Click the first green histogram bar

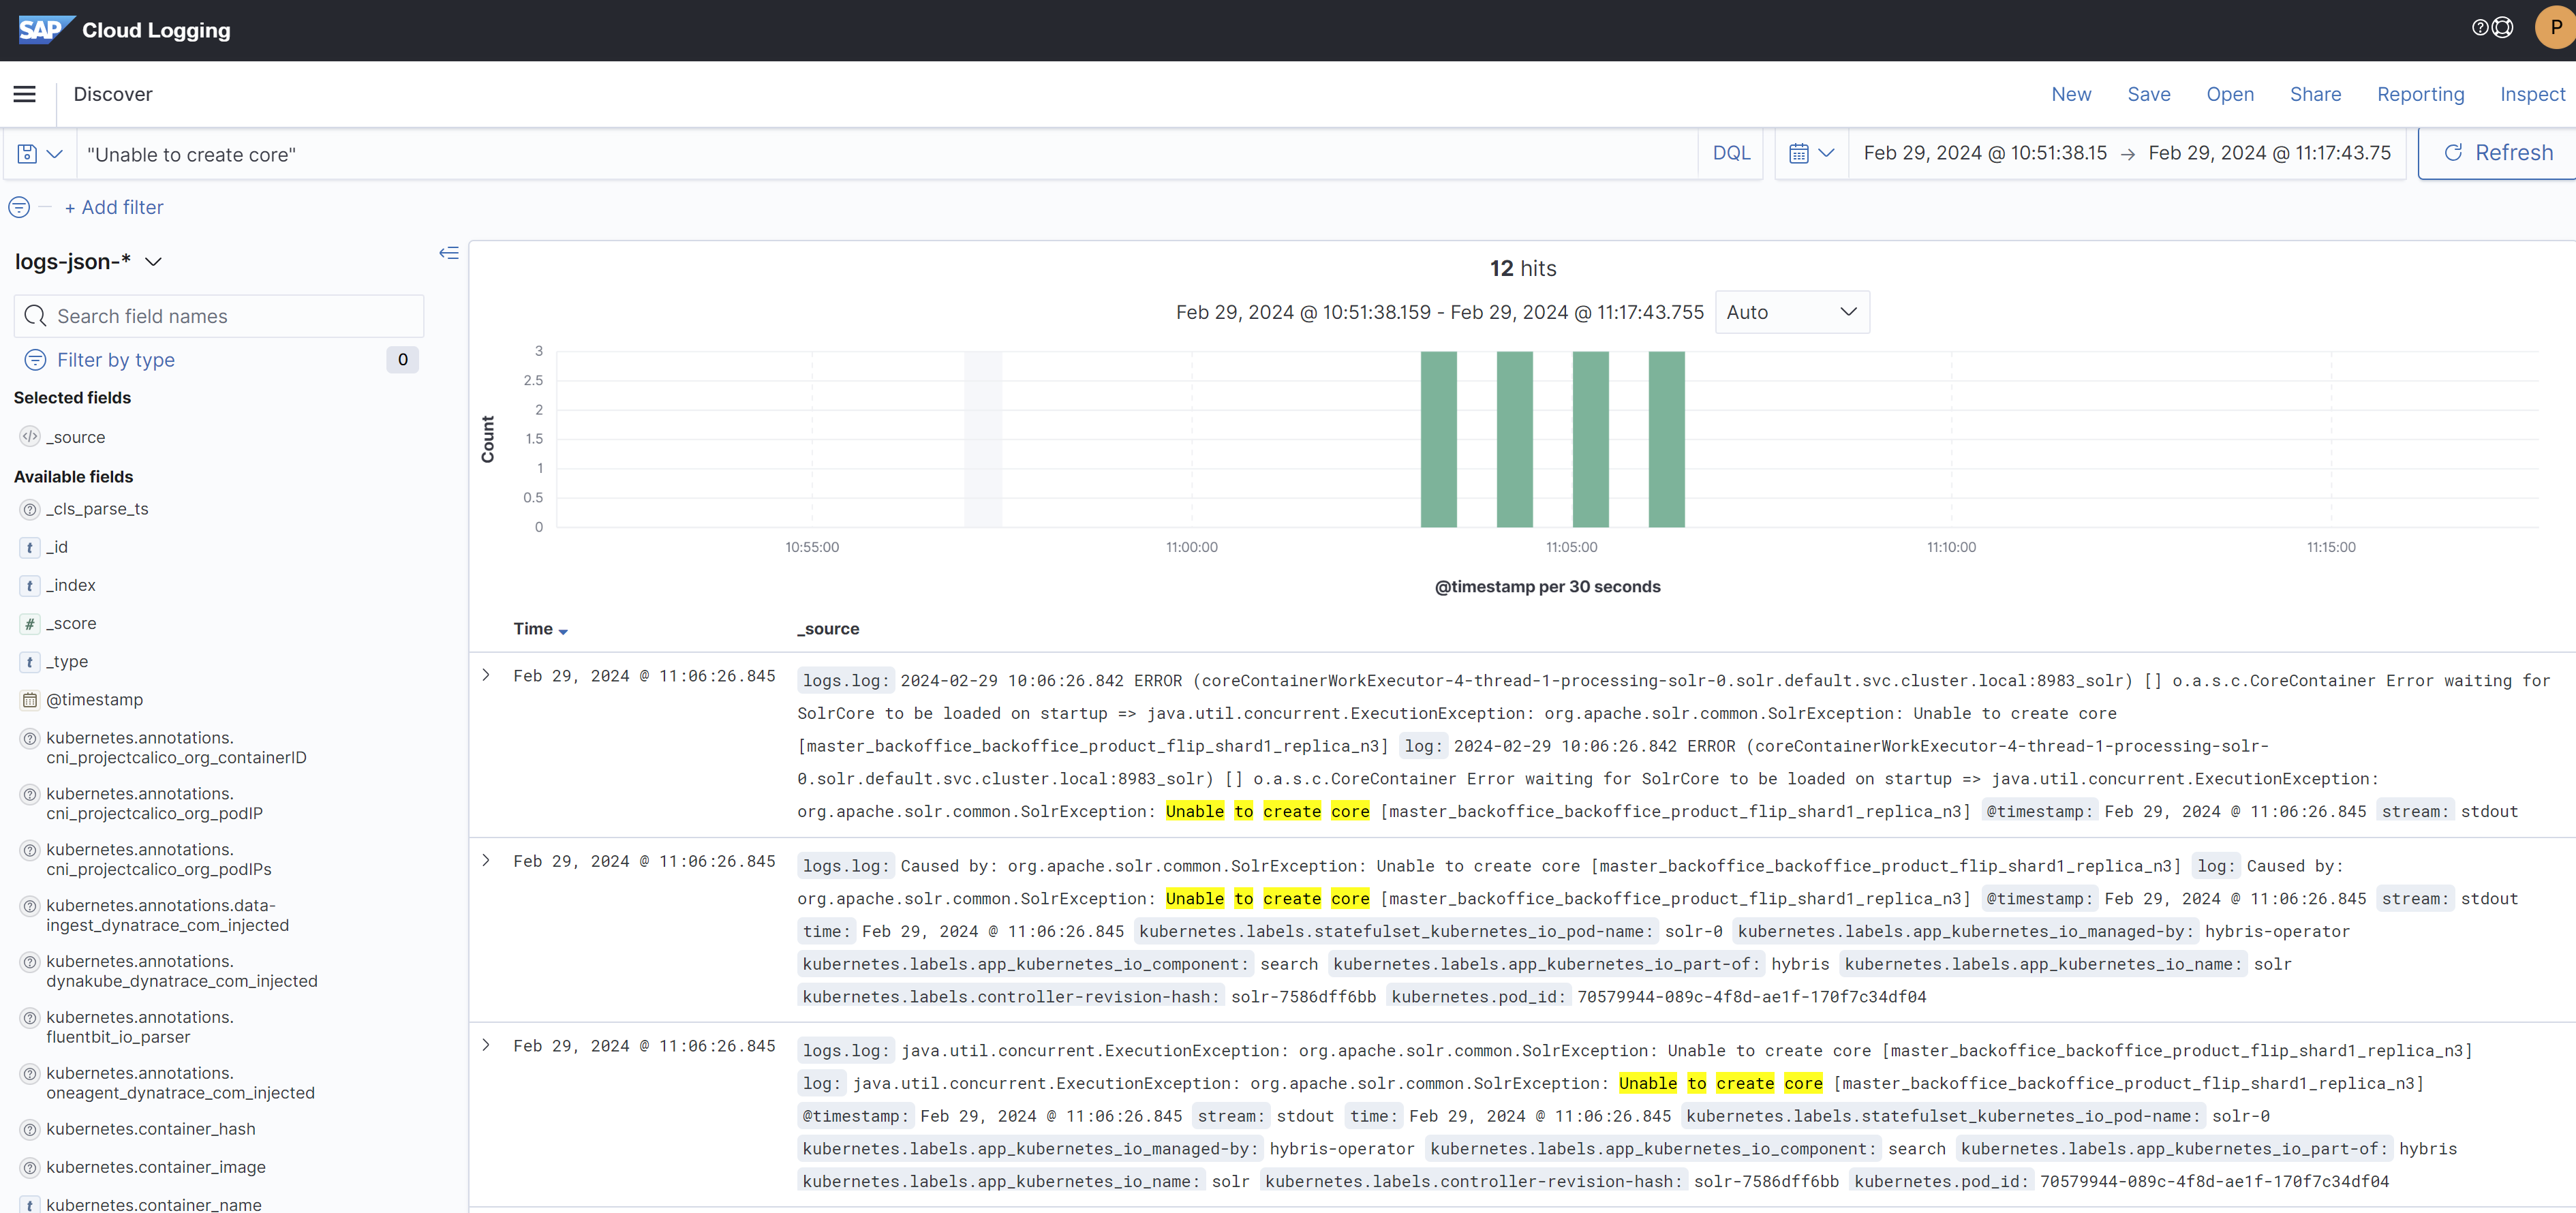(x=1438, y=439)
